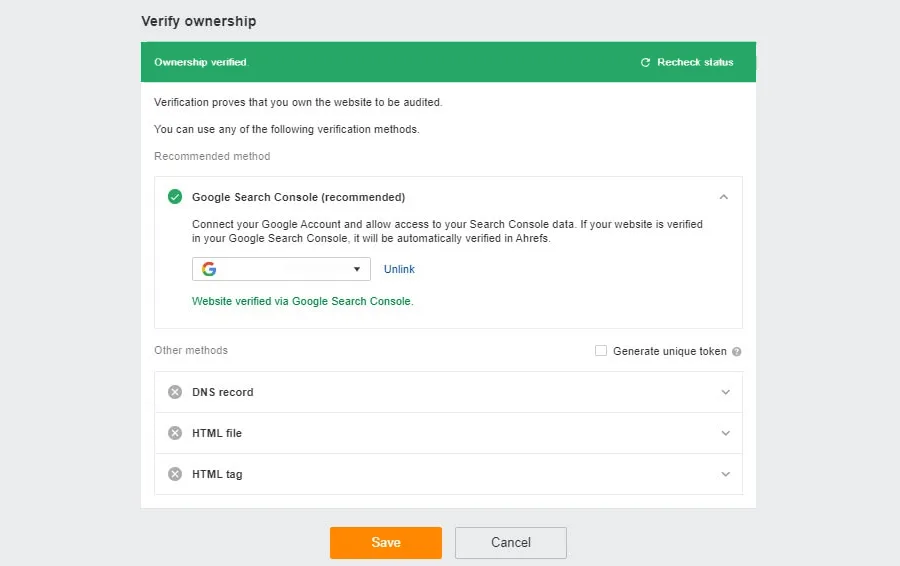Select the HTML tag label
The height and width of the screenshot is (566, 900).
217,474
